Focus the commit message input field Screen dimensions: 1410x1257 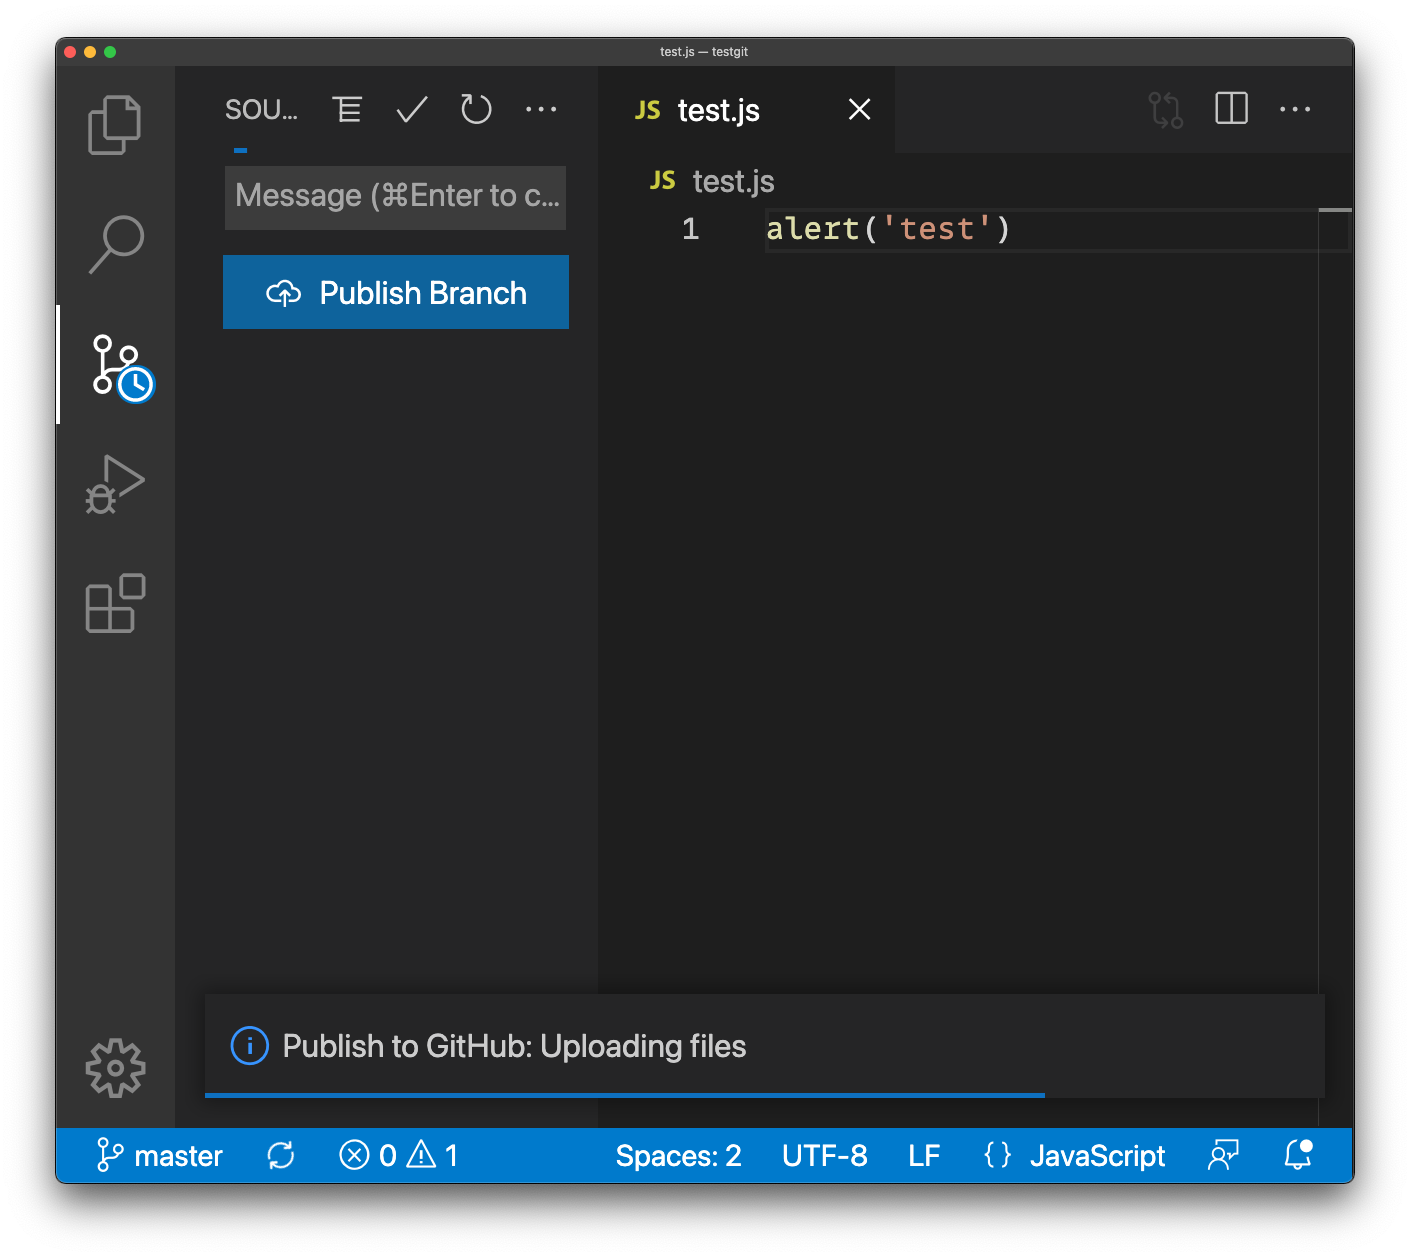coord(396,197)
